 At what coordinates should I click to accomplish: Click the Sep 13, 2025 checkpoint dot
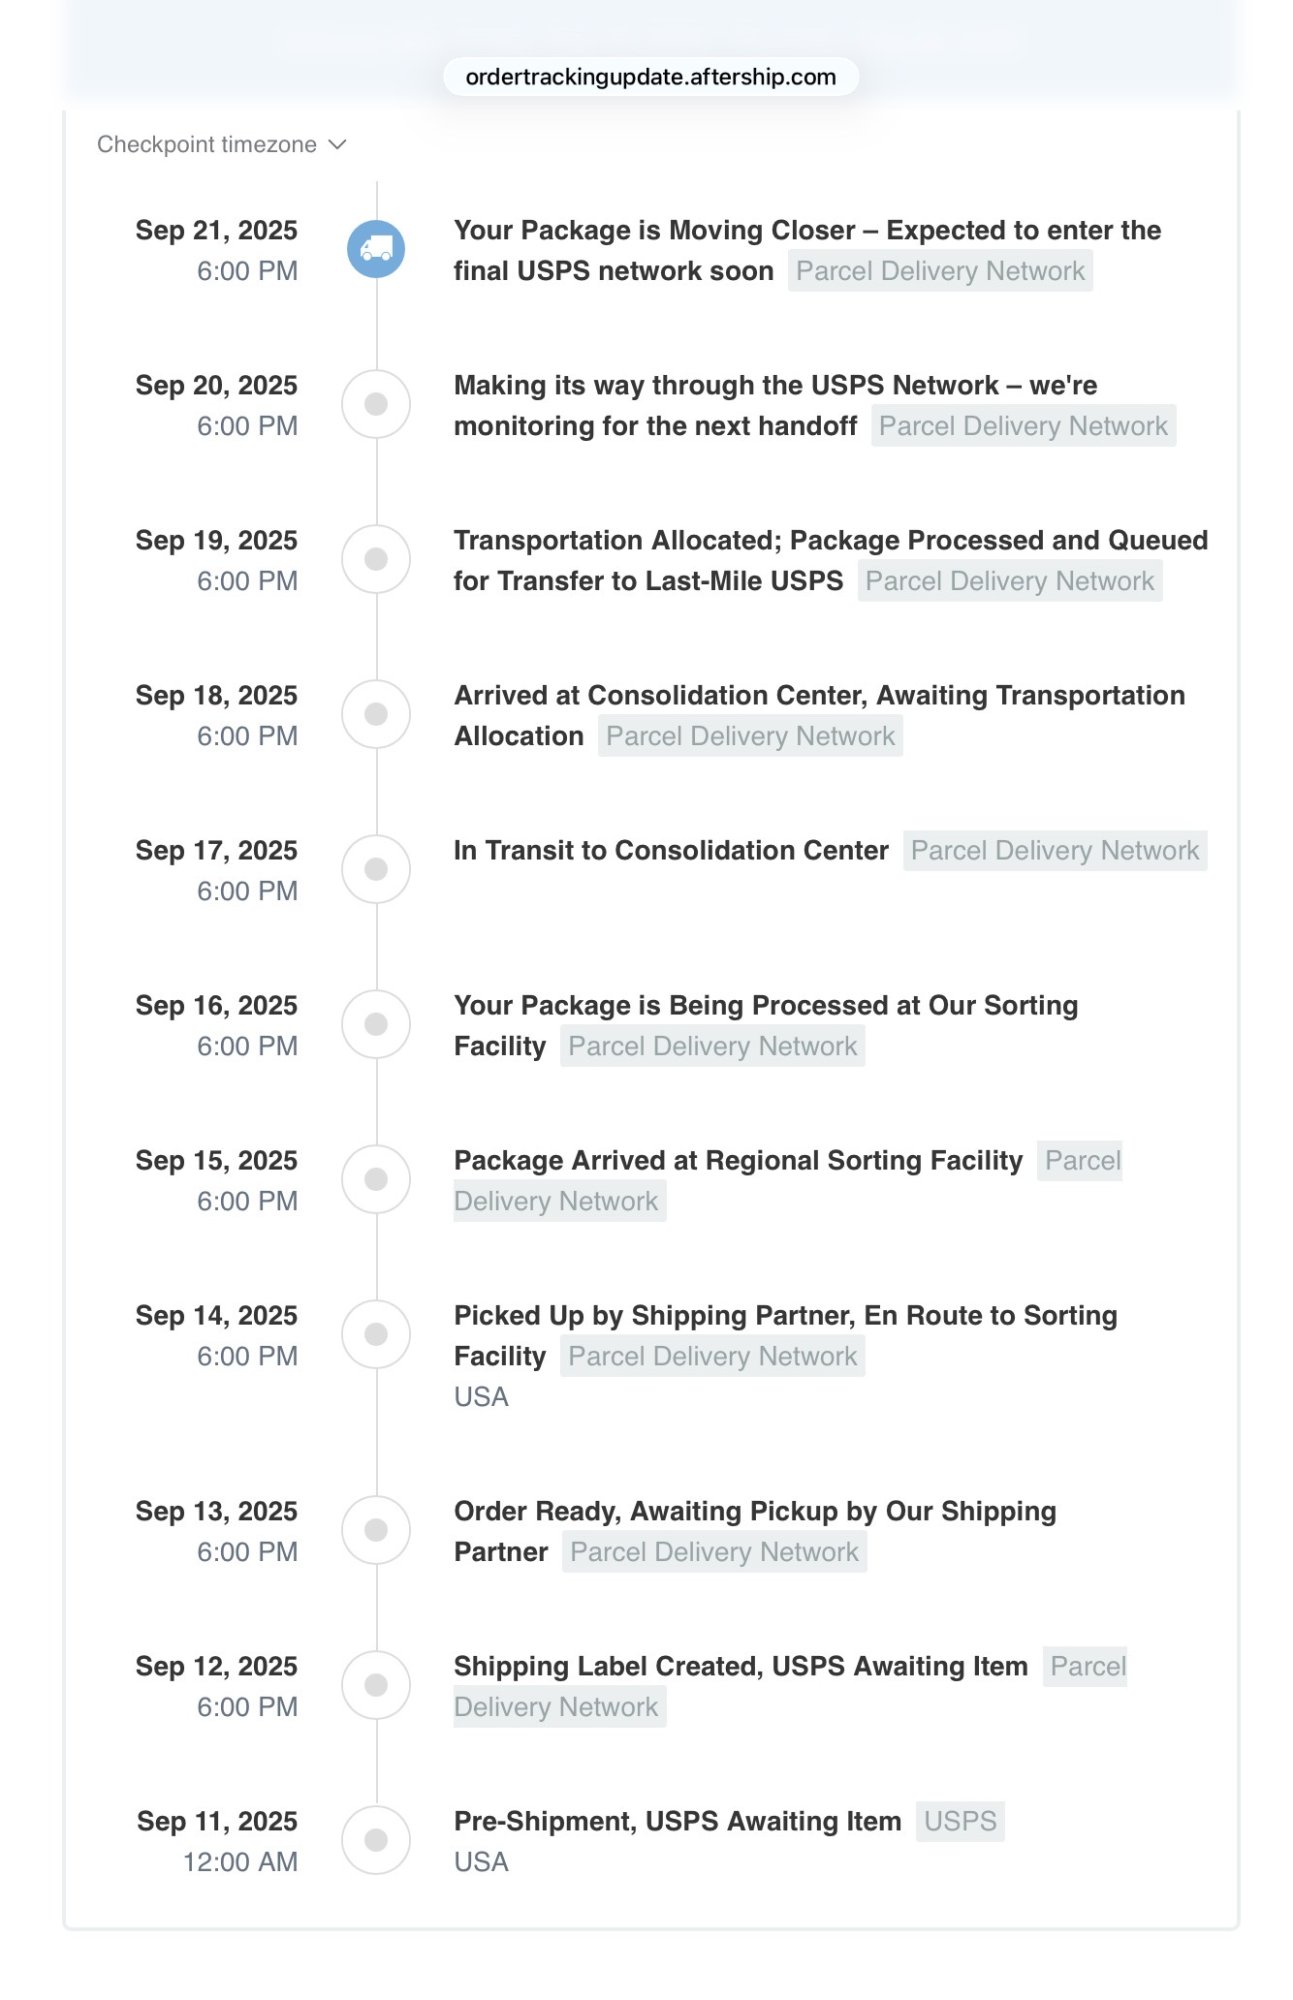coord(376,1530)
